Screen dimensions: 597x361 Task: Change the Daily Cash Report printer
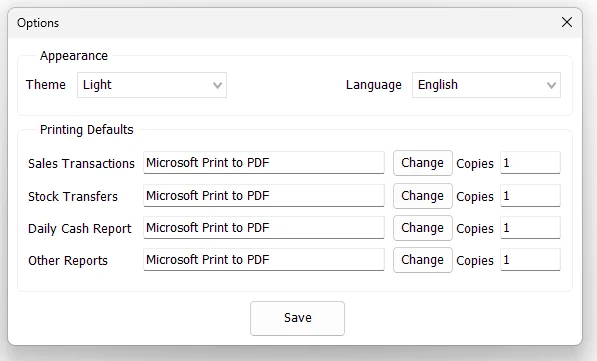tap(423, 228)
